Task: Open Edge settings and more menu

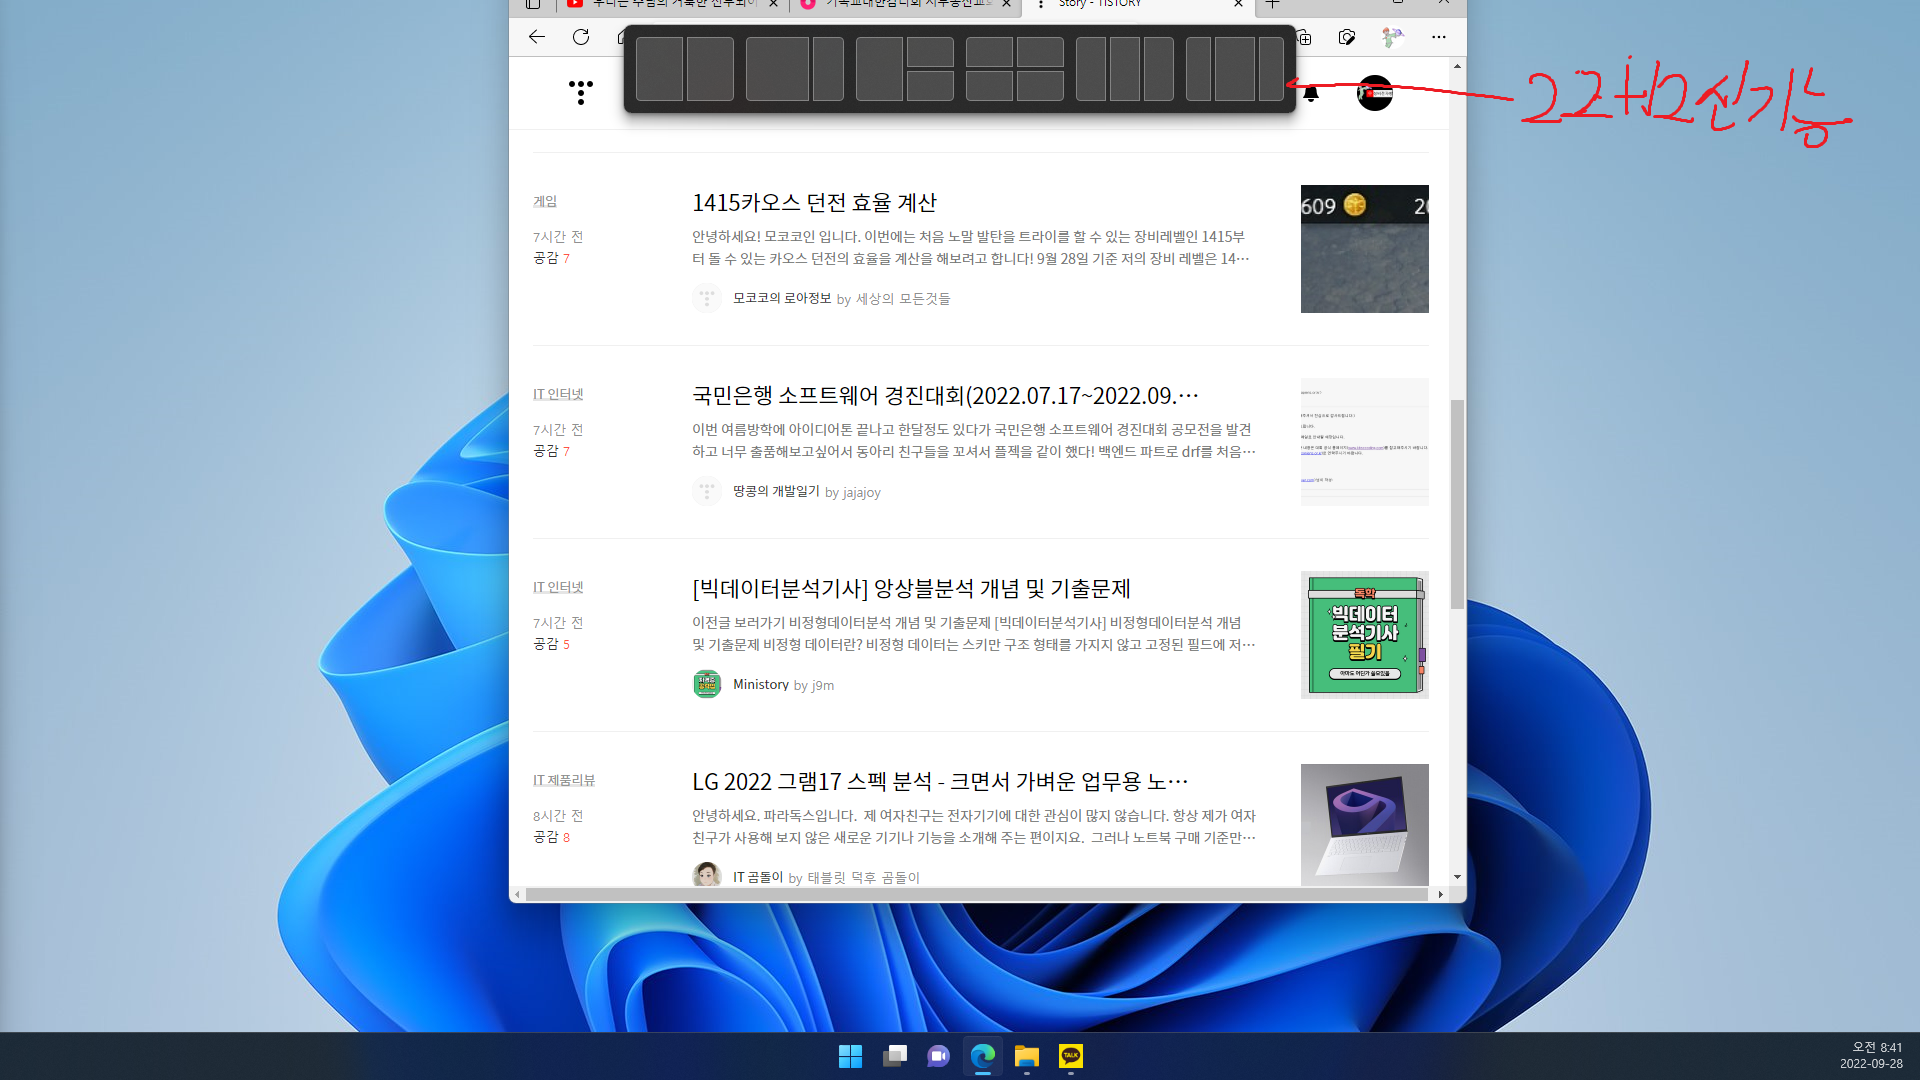Action: 1438,37
